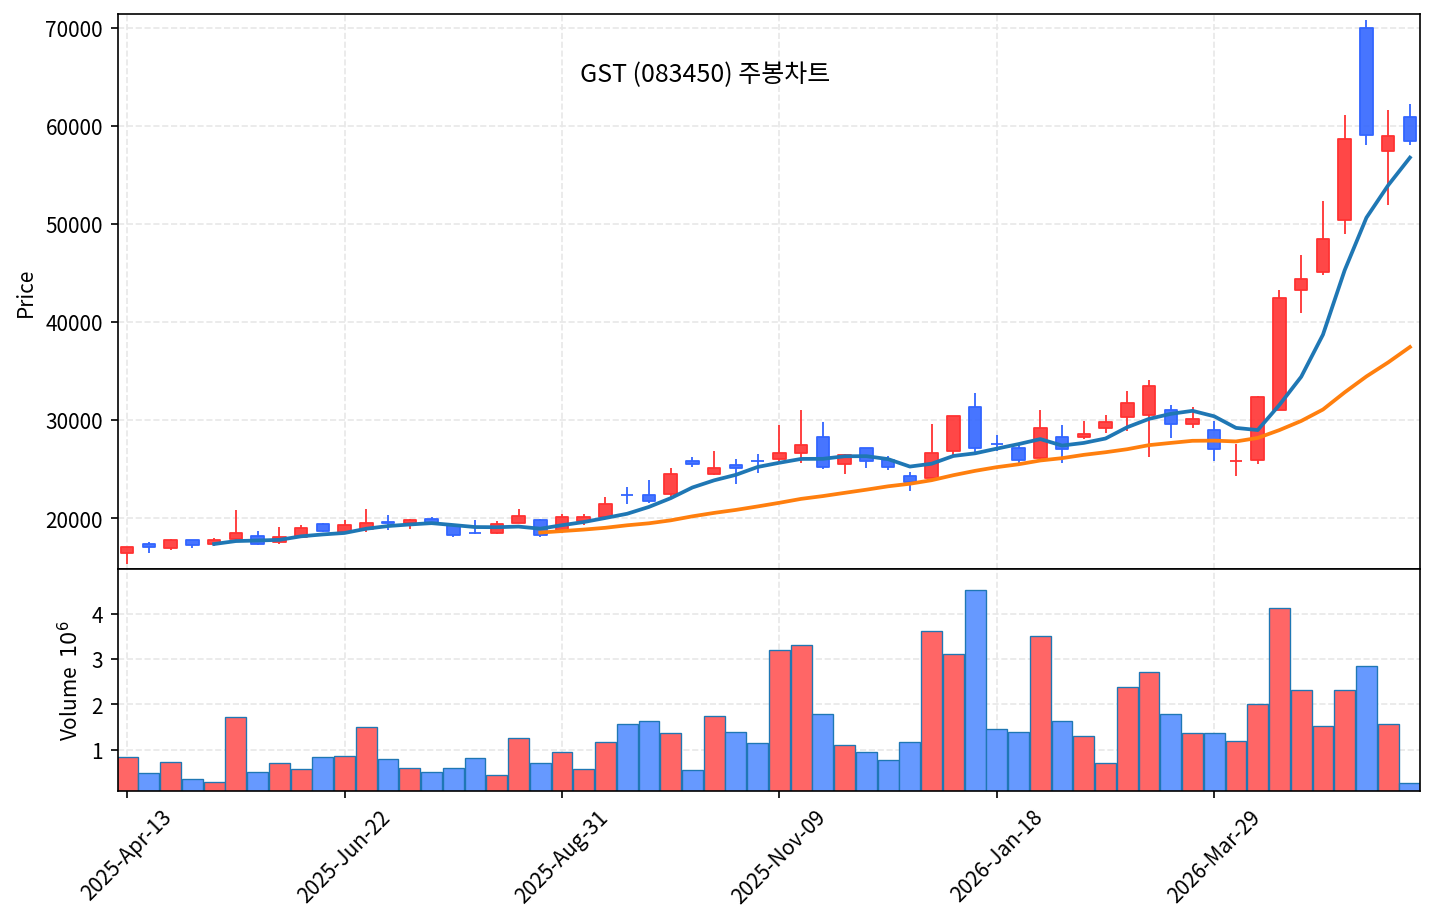The height and width of the screenshot is (923, 1434).
Task: Click the 20000 price tick label
Action: (x=76, y=519)
